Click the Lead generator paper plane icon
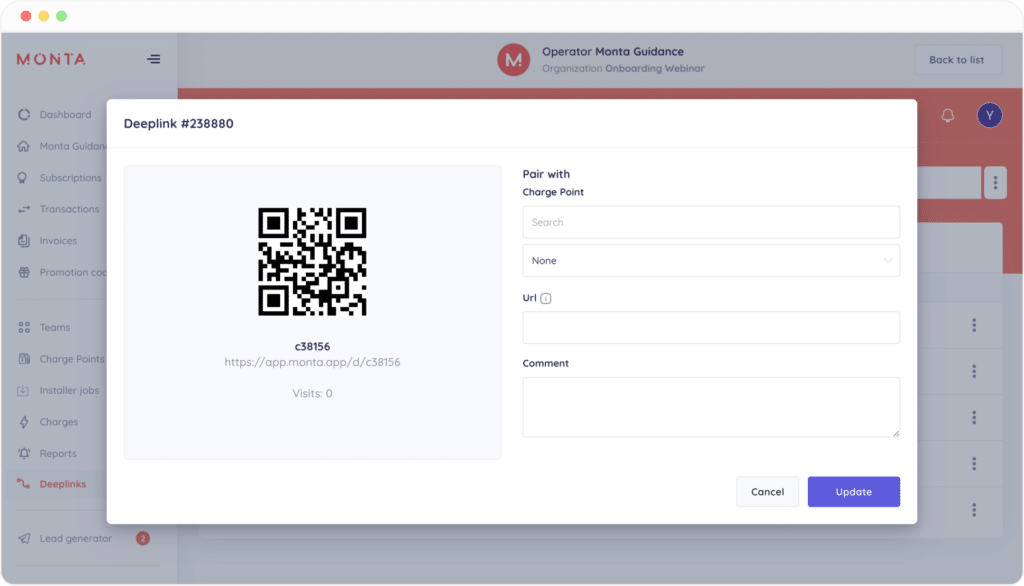1024x586 pixels. (x=24, y=538)
